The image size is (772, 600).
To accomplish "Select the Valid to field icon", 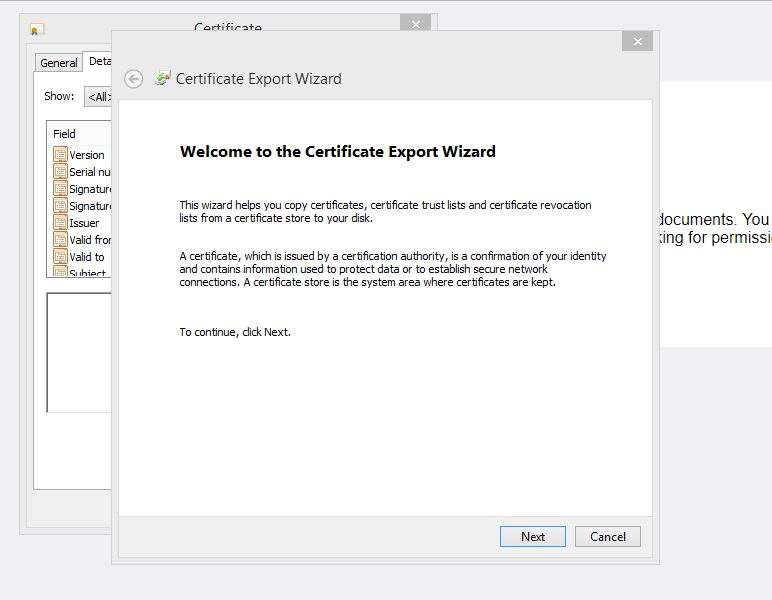I will (x=60, y=257).
